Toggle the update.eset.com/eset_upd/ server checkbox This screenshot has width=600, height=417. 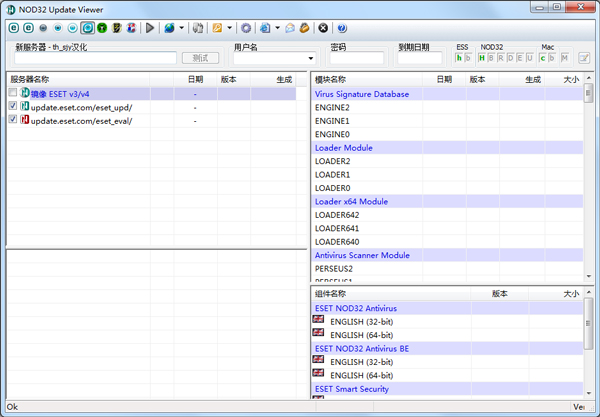point(13,107)
